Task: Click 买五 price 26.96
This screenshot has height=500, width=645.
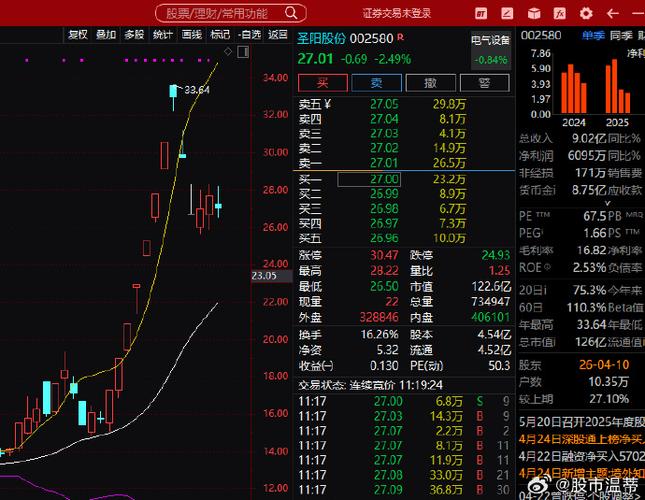Action: click(384, 238)
